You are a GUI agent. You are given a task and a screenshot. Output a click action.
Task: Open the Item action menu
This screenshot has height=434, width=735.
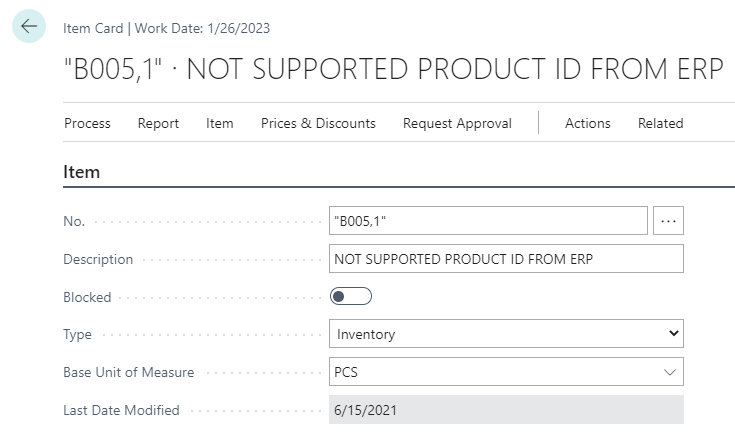219,123
